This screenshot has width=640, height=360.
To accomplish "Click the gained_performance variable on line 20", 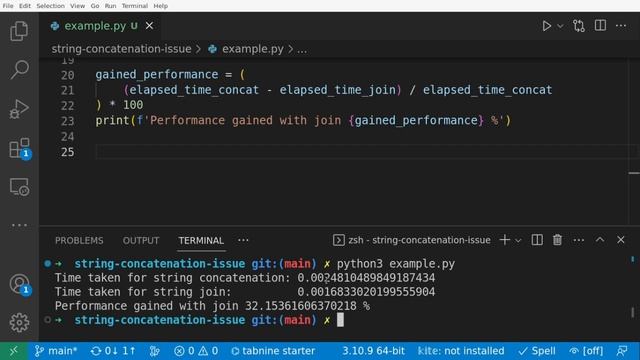I will pos(157,74).
